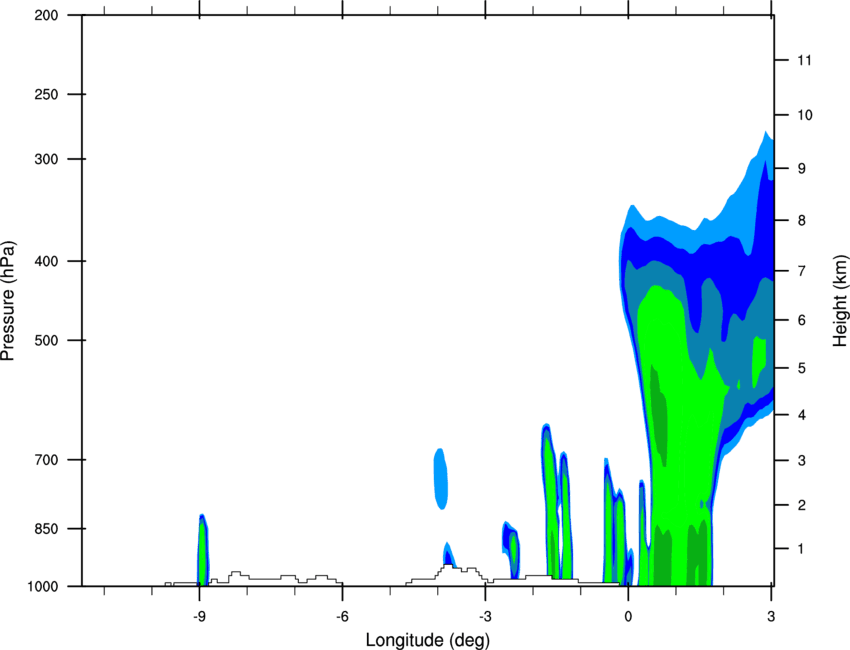850x650 pixels.
Task: Select the 400 pressure tick label
Action: click(x=46, y=261)
